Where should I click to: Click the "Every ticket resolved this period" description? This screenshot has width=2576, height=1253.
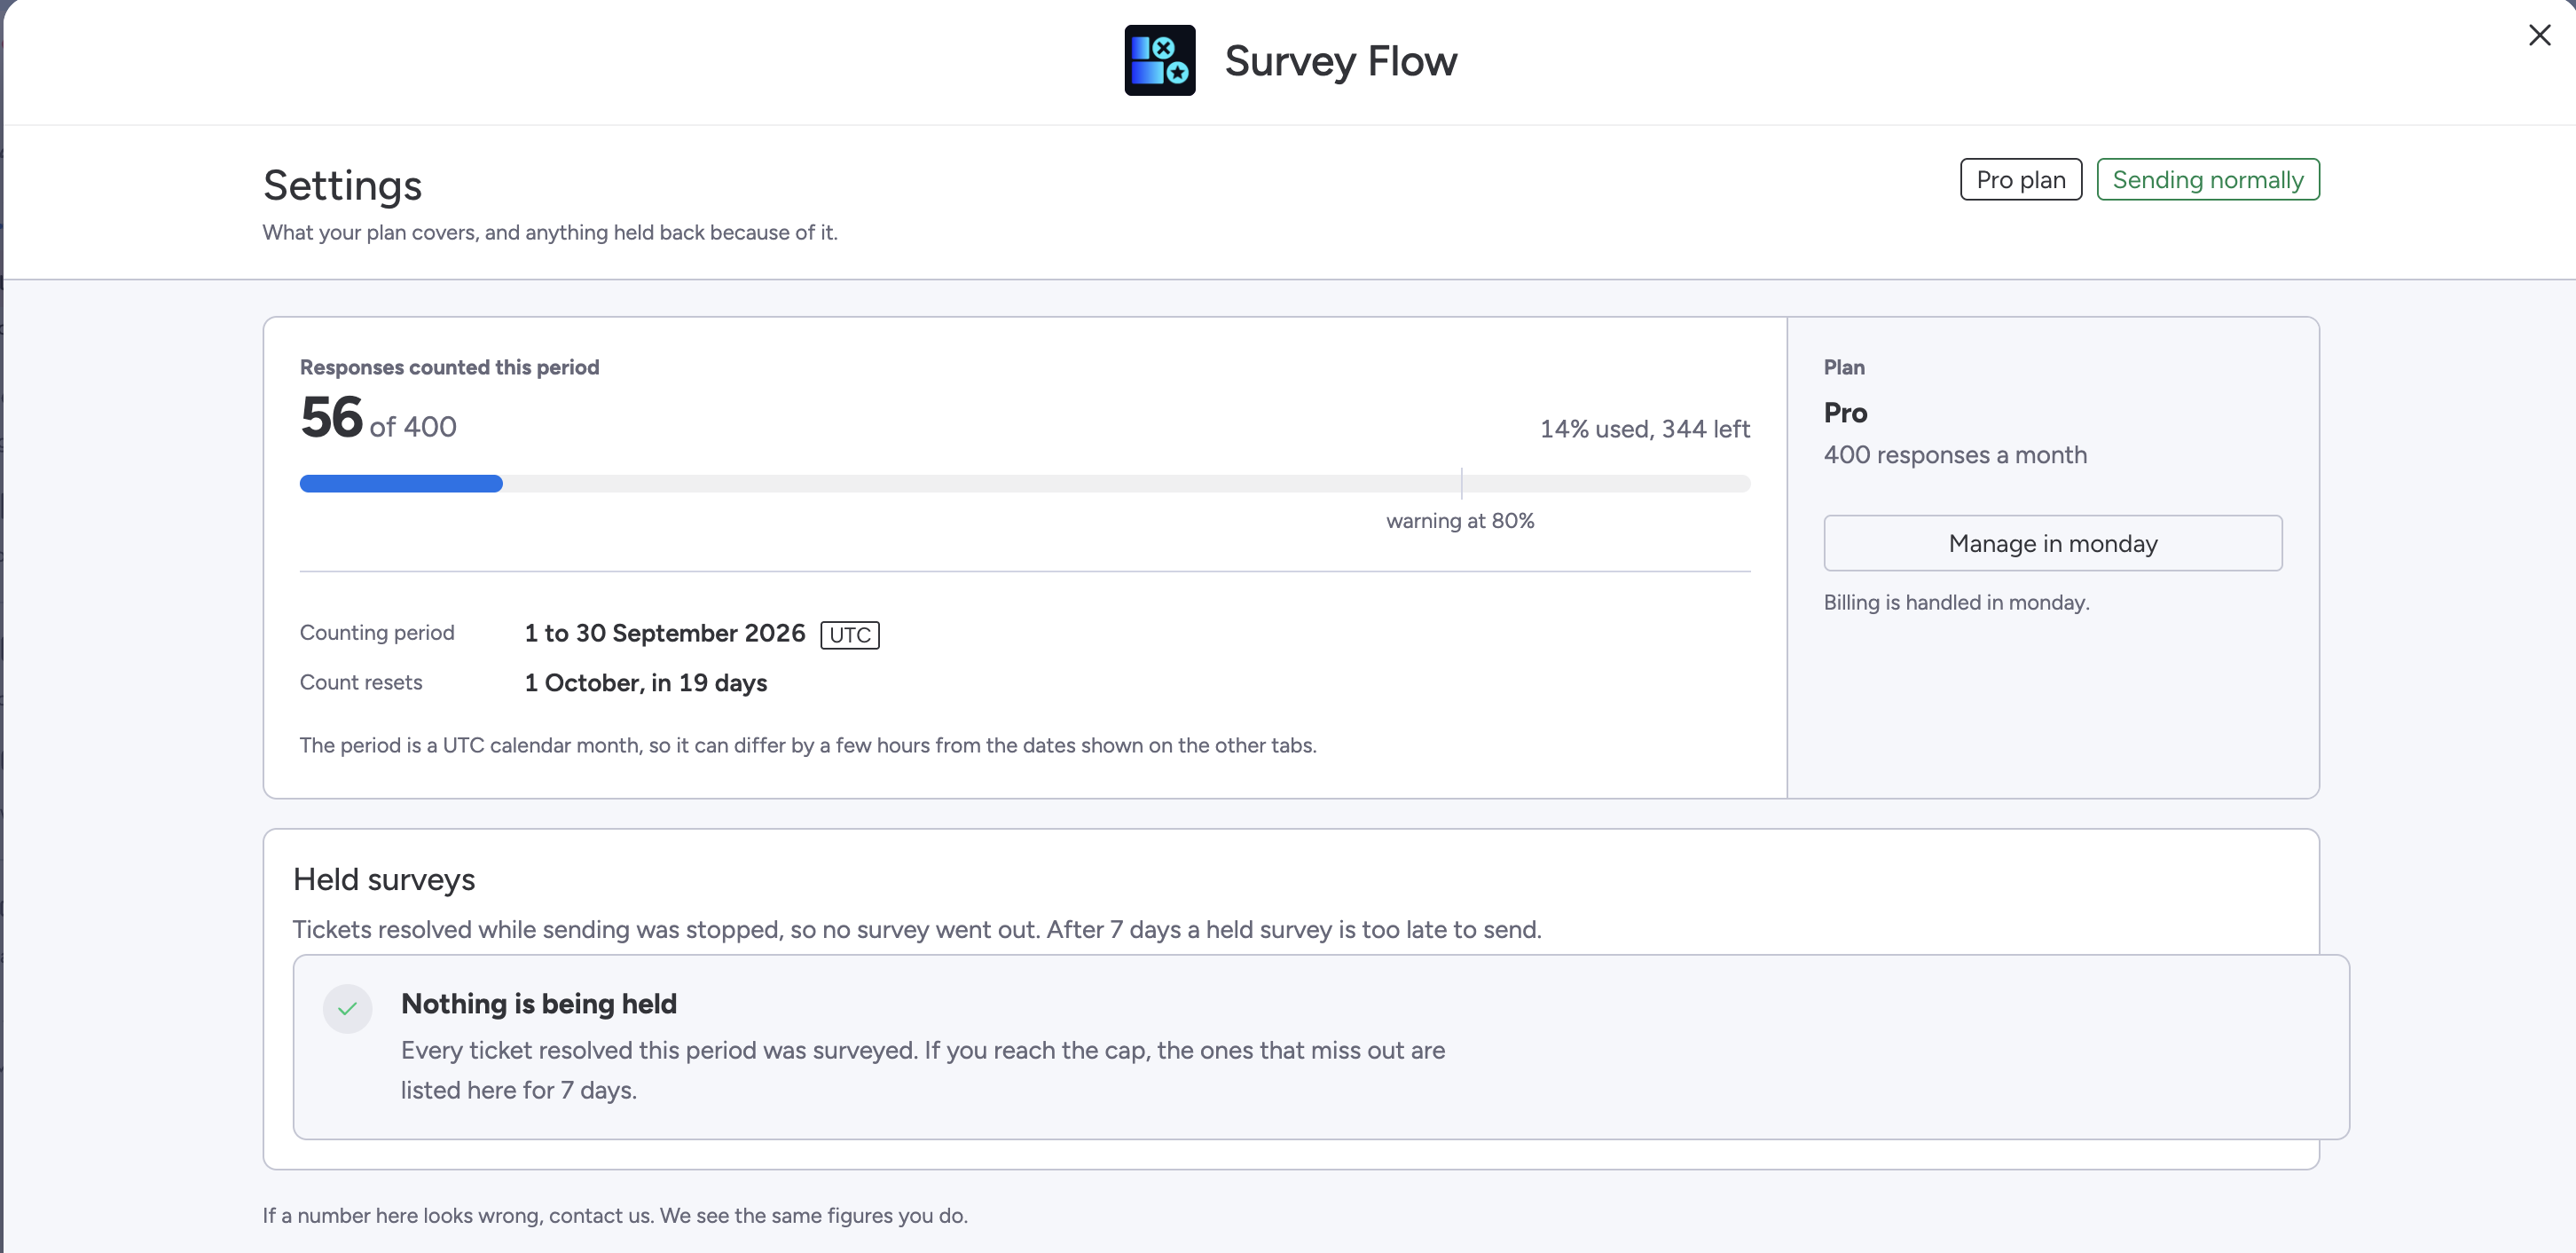923,1071
